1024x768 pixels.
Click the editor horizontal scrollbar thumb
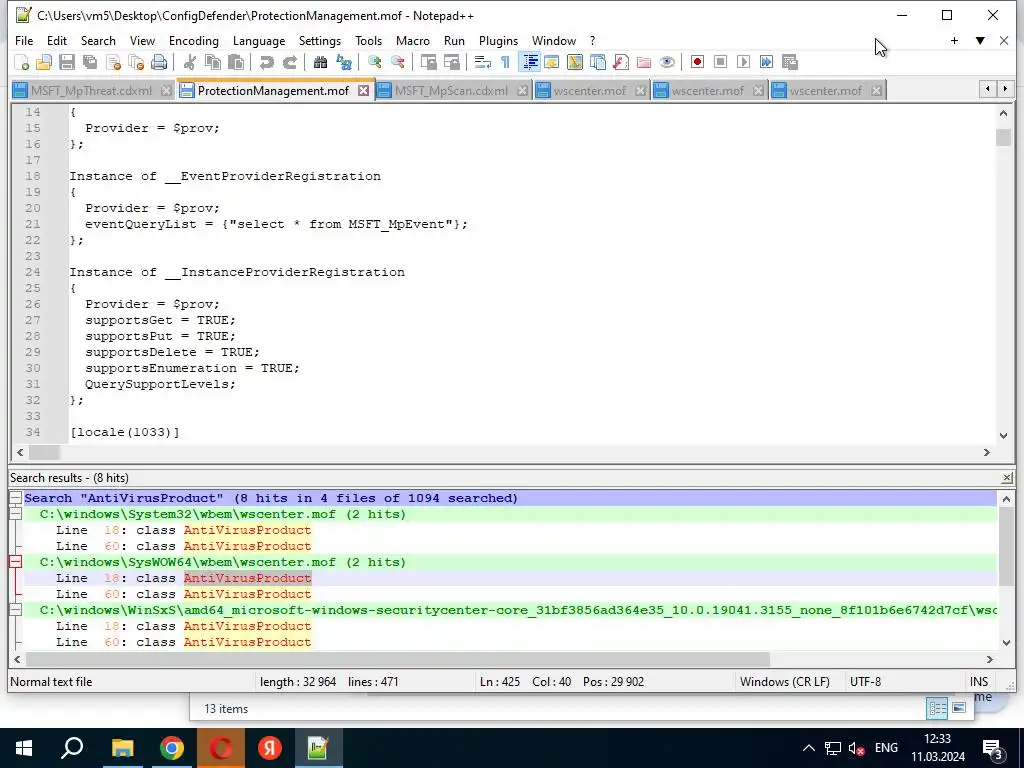[x=44, y=452]
